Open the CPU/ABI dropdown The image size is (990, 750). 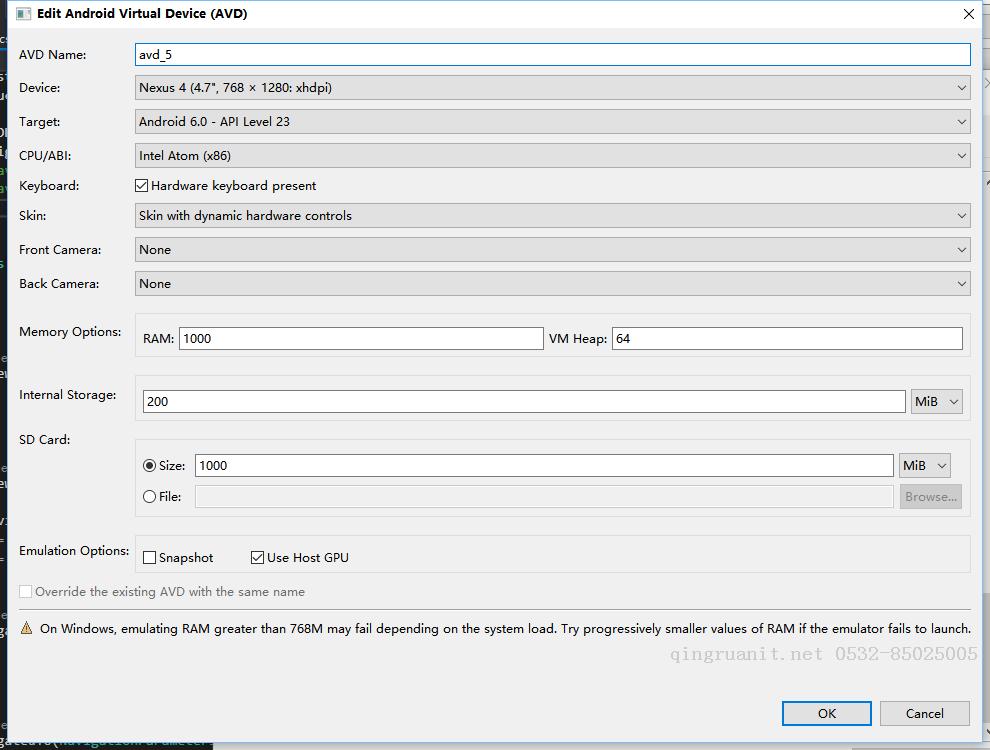[x=552, y=156]
